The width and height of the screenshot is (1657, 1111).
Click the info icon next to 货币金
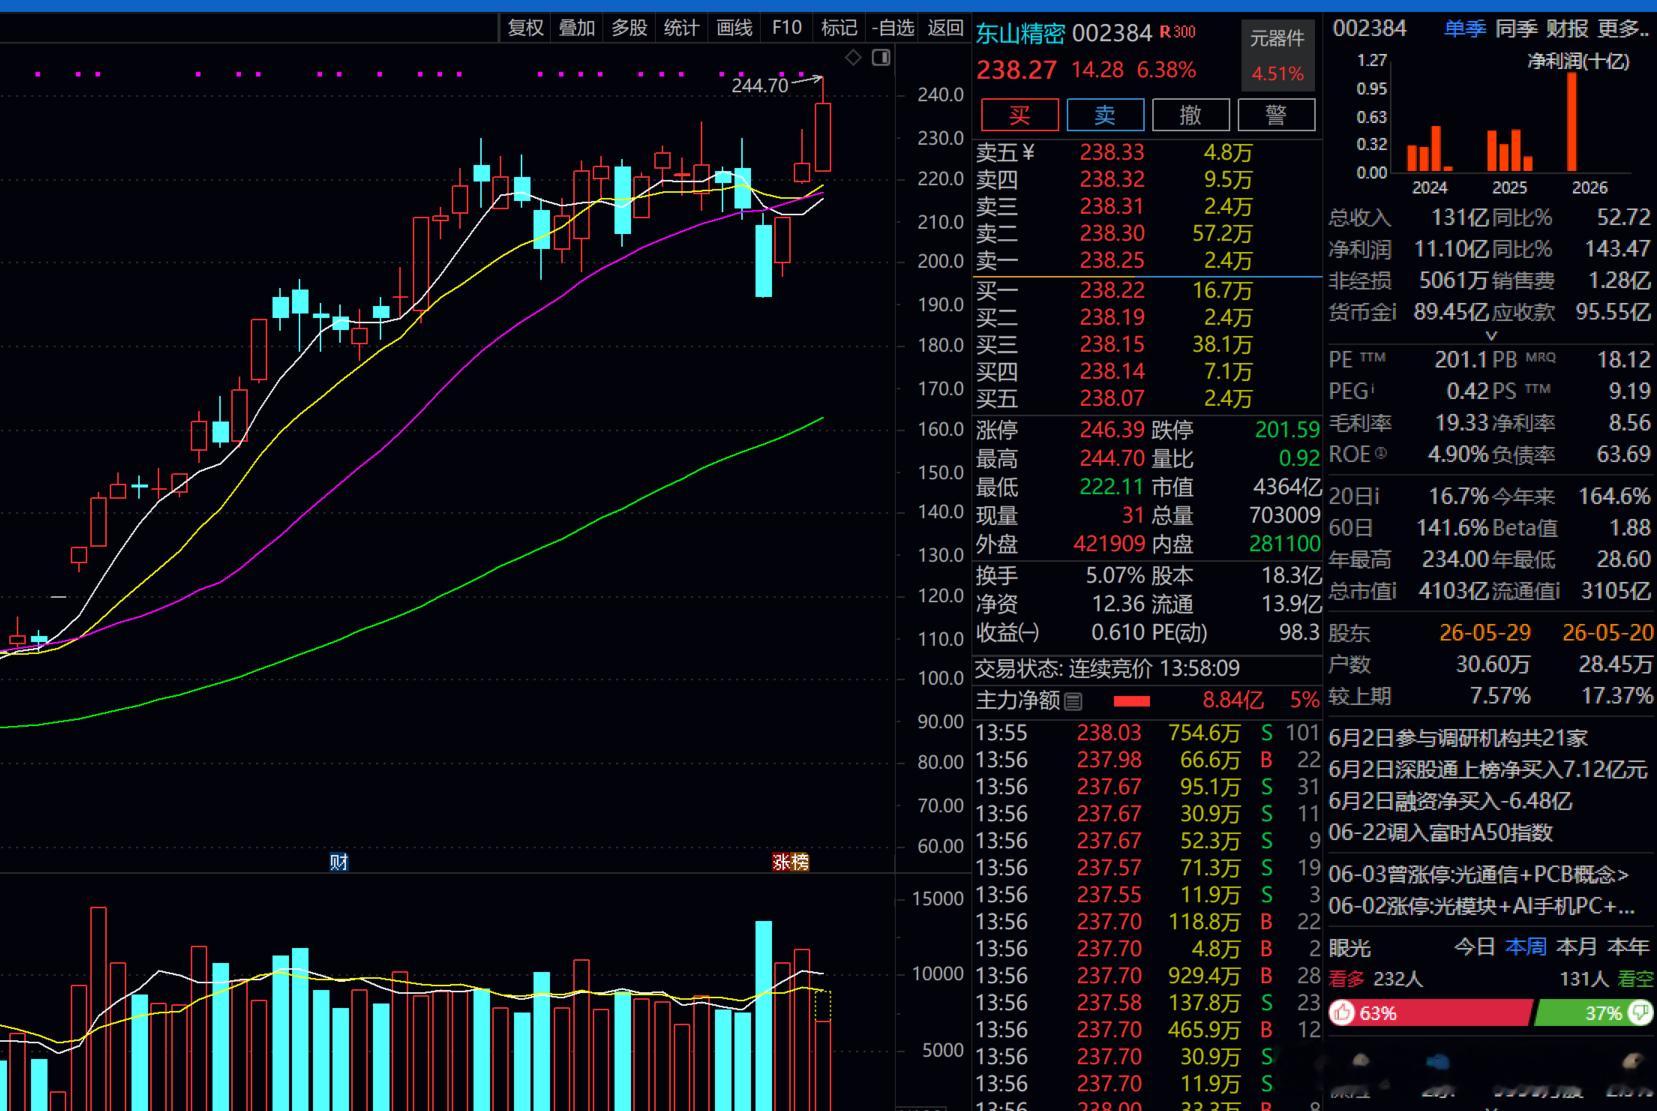pyautogui.click(x=1393, y=311)
